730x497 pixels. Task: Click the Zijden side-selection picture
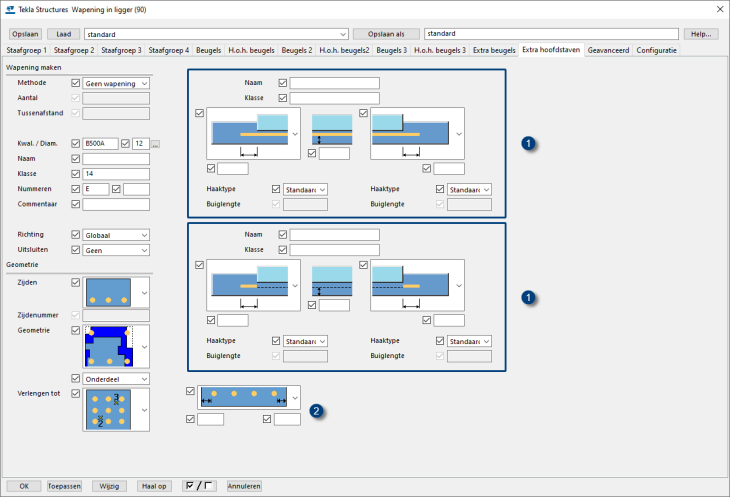click(x=107, y=292)
